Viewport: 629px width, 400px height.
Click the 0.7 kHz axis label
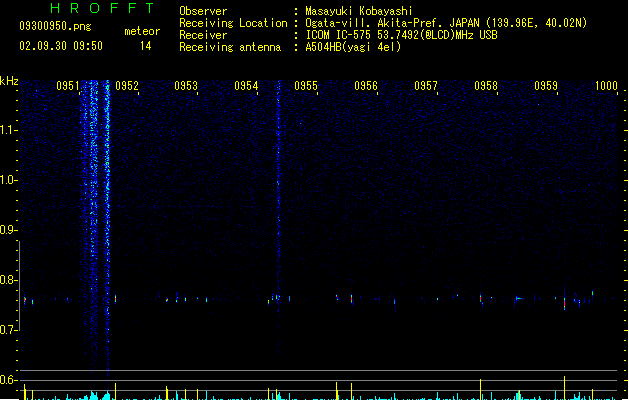[8, 330]
